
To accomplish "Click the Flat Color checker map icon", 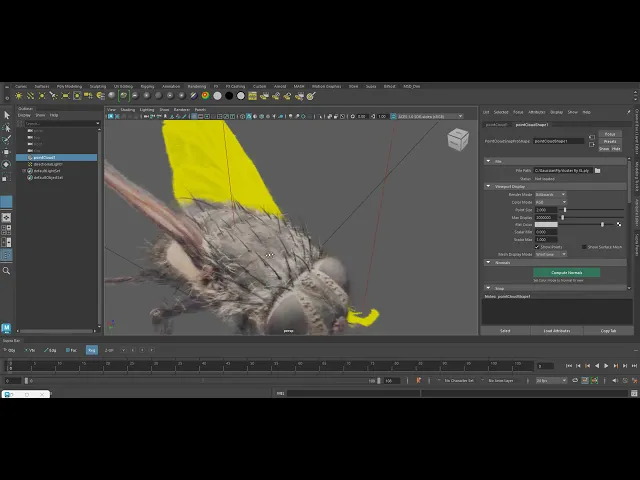I will coord(619,224).
